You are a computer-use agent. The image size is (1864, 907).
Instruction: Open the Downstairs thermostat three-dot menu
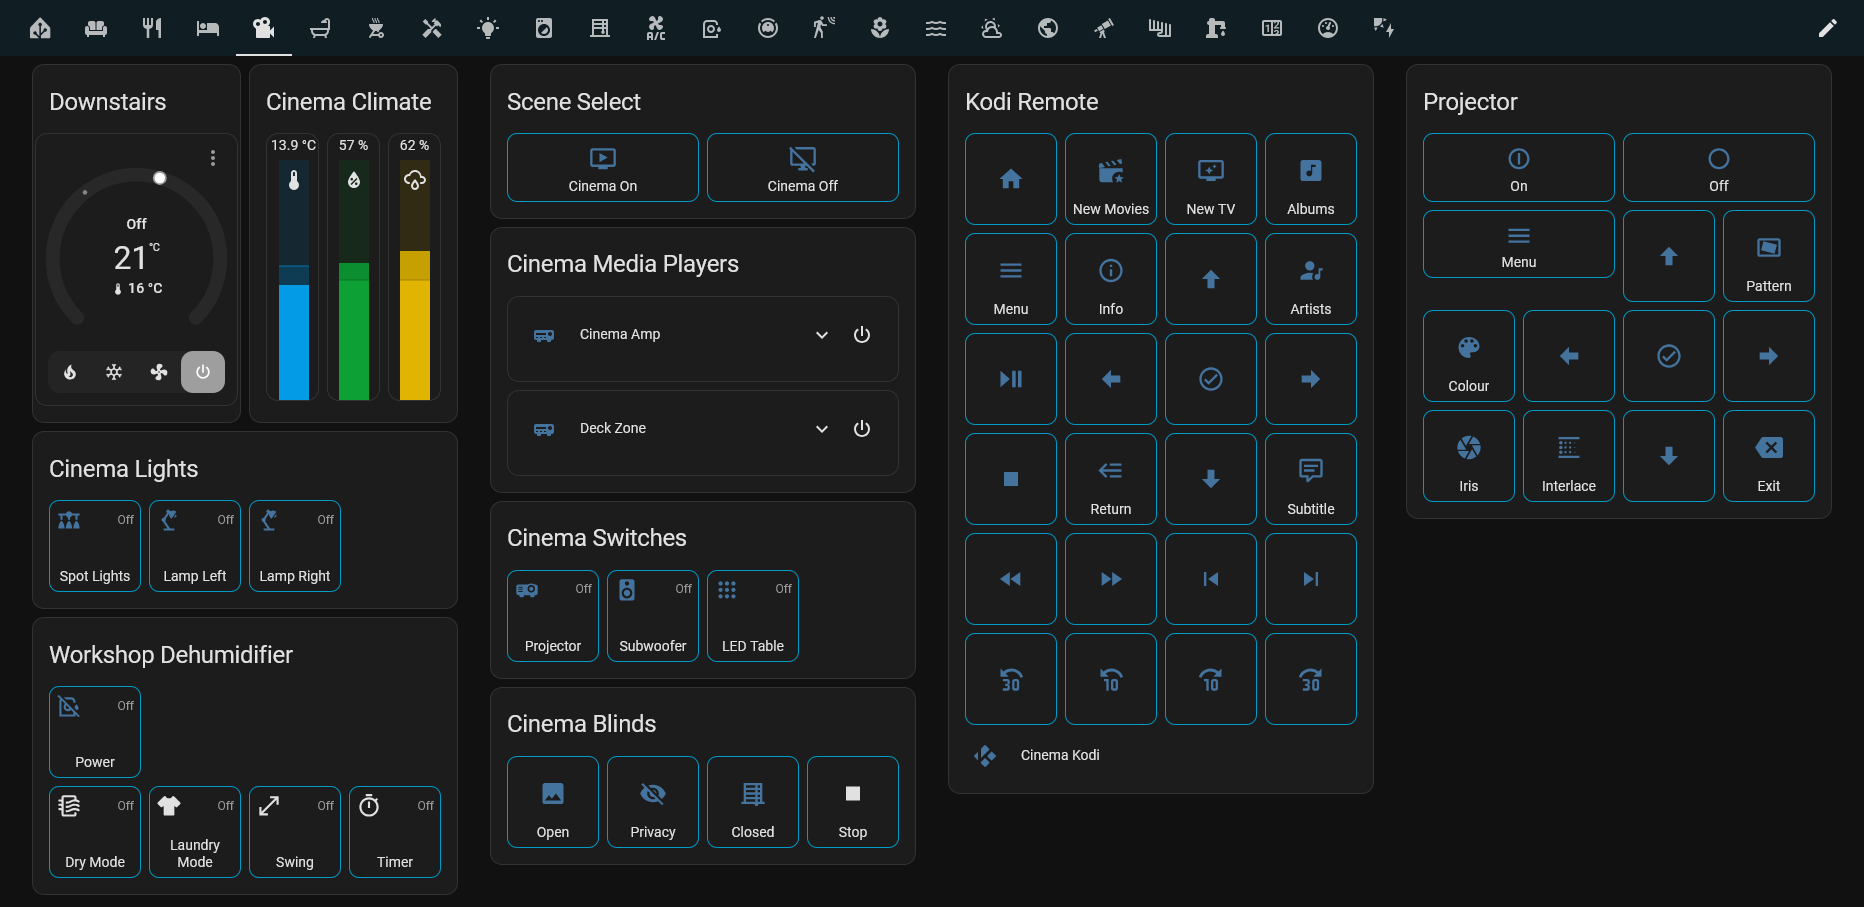[x=213, y=158]
